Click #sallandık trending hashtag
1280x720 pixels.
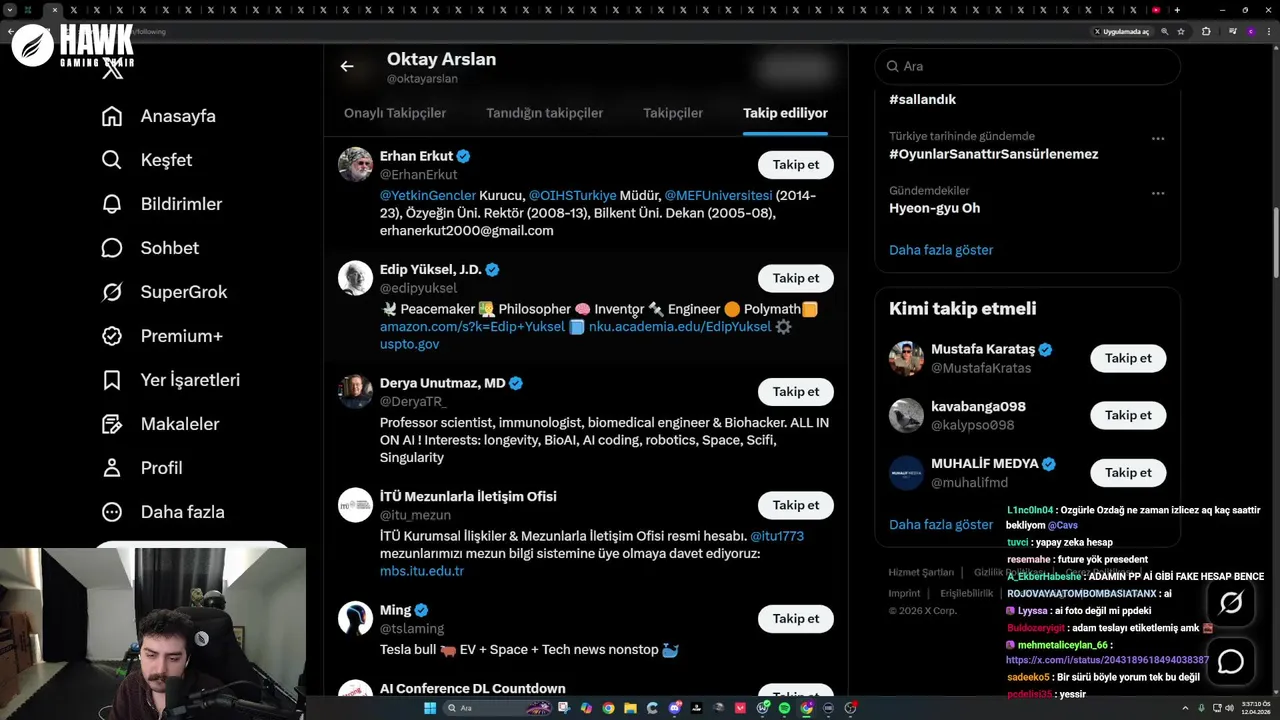(922, 100)
